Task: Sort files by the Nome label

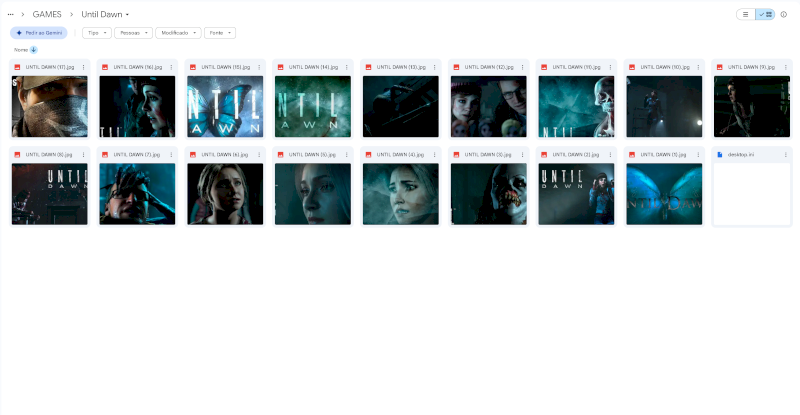Action: point(21,50)
